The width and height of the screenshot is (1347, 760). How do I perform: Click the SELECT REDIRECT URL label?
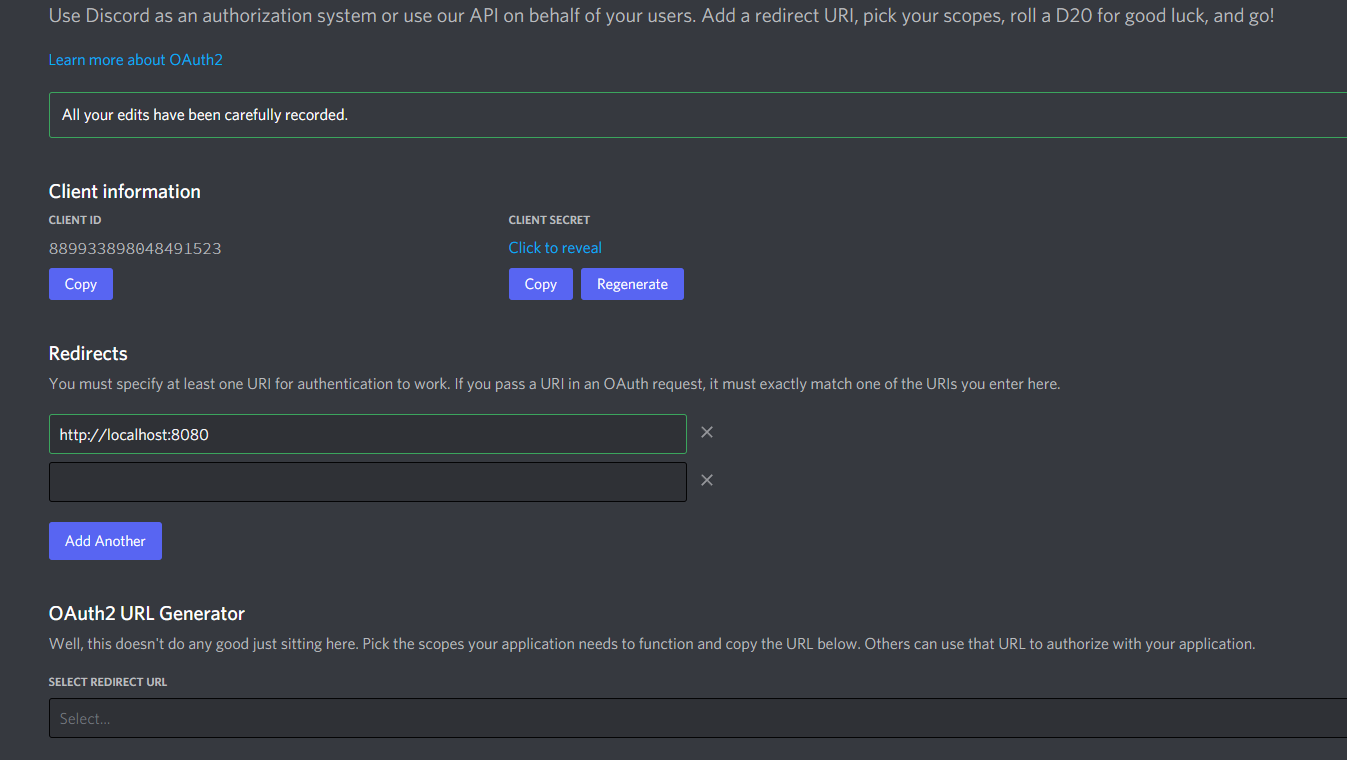(108, 681)
